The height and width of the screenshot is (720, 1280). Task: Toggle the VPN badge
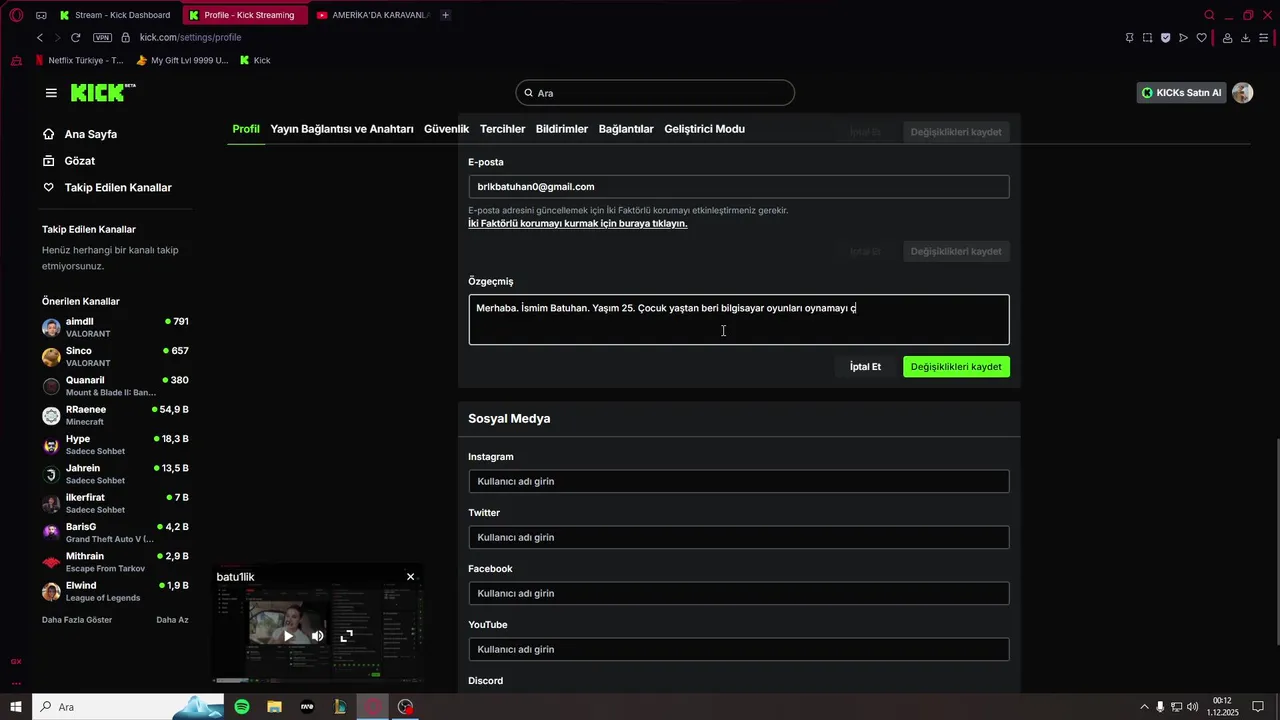point(102,37)
